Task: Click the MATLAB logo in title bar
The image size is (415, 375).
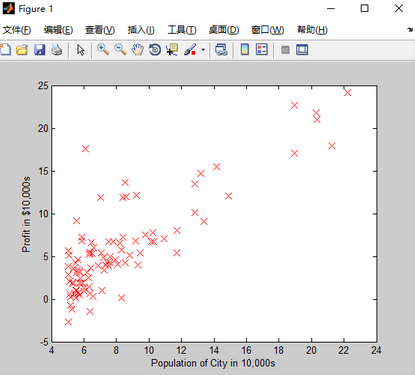Action: pos(9,9)
